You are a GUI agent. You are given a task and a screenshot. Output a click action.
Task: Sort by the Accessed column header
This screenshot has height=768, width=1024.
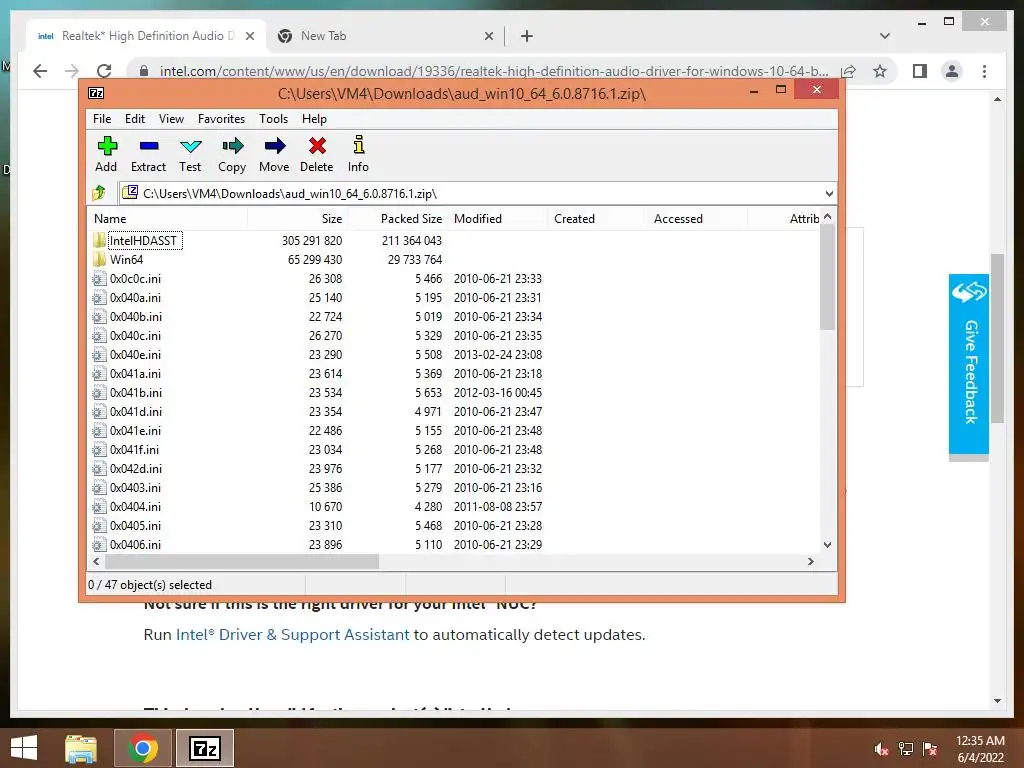point(697,219)
